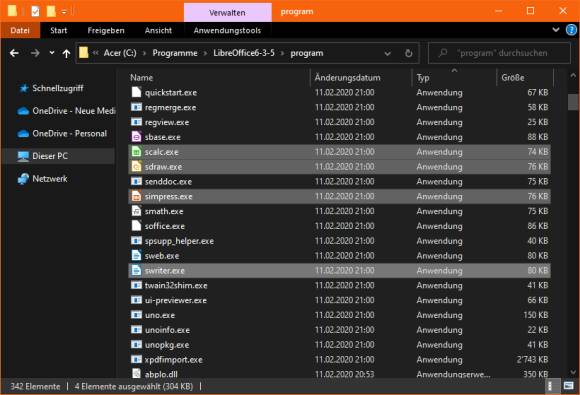Click the scroll up arrow of the file list
Screen dimensions: 580x395
pyautogui.click(x=573, y=75)
